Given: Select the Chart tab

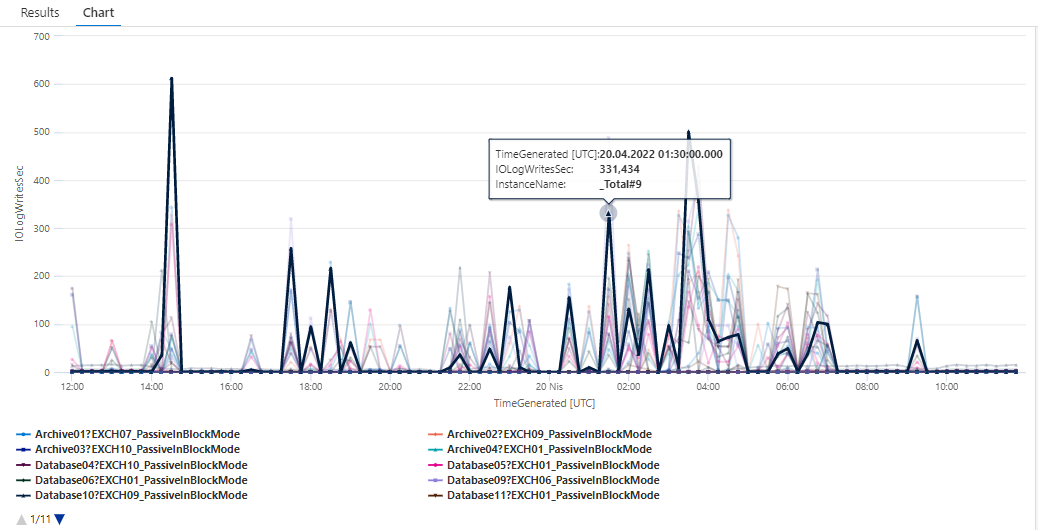Looking at the screenshot, I should pos(98,13).
